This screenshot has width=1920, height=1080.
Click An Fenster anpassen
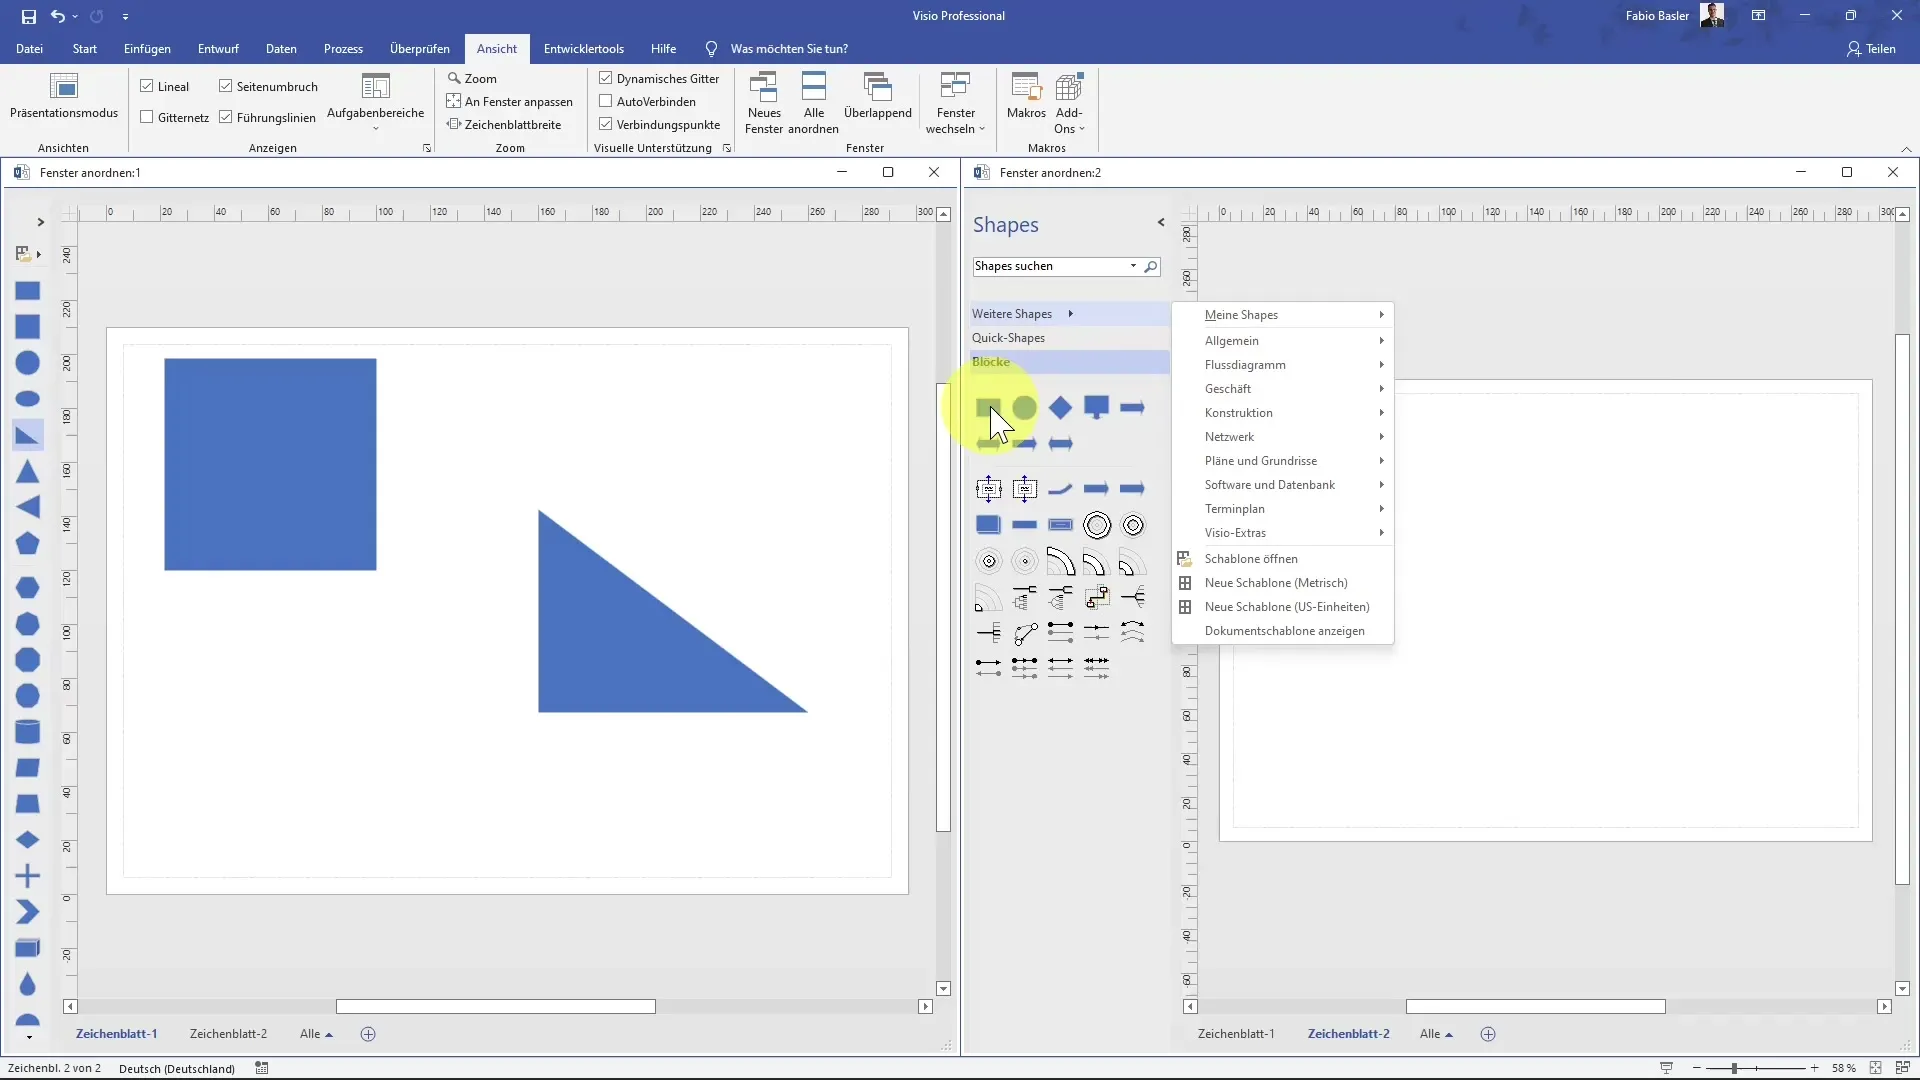[510, 101]
